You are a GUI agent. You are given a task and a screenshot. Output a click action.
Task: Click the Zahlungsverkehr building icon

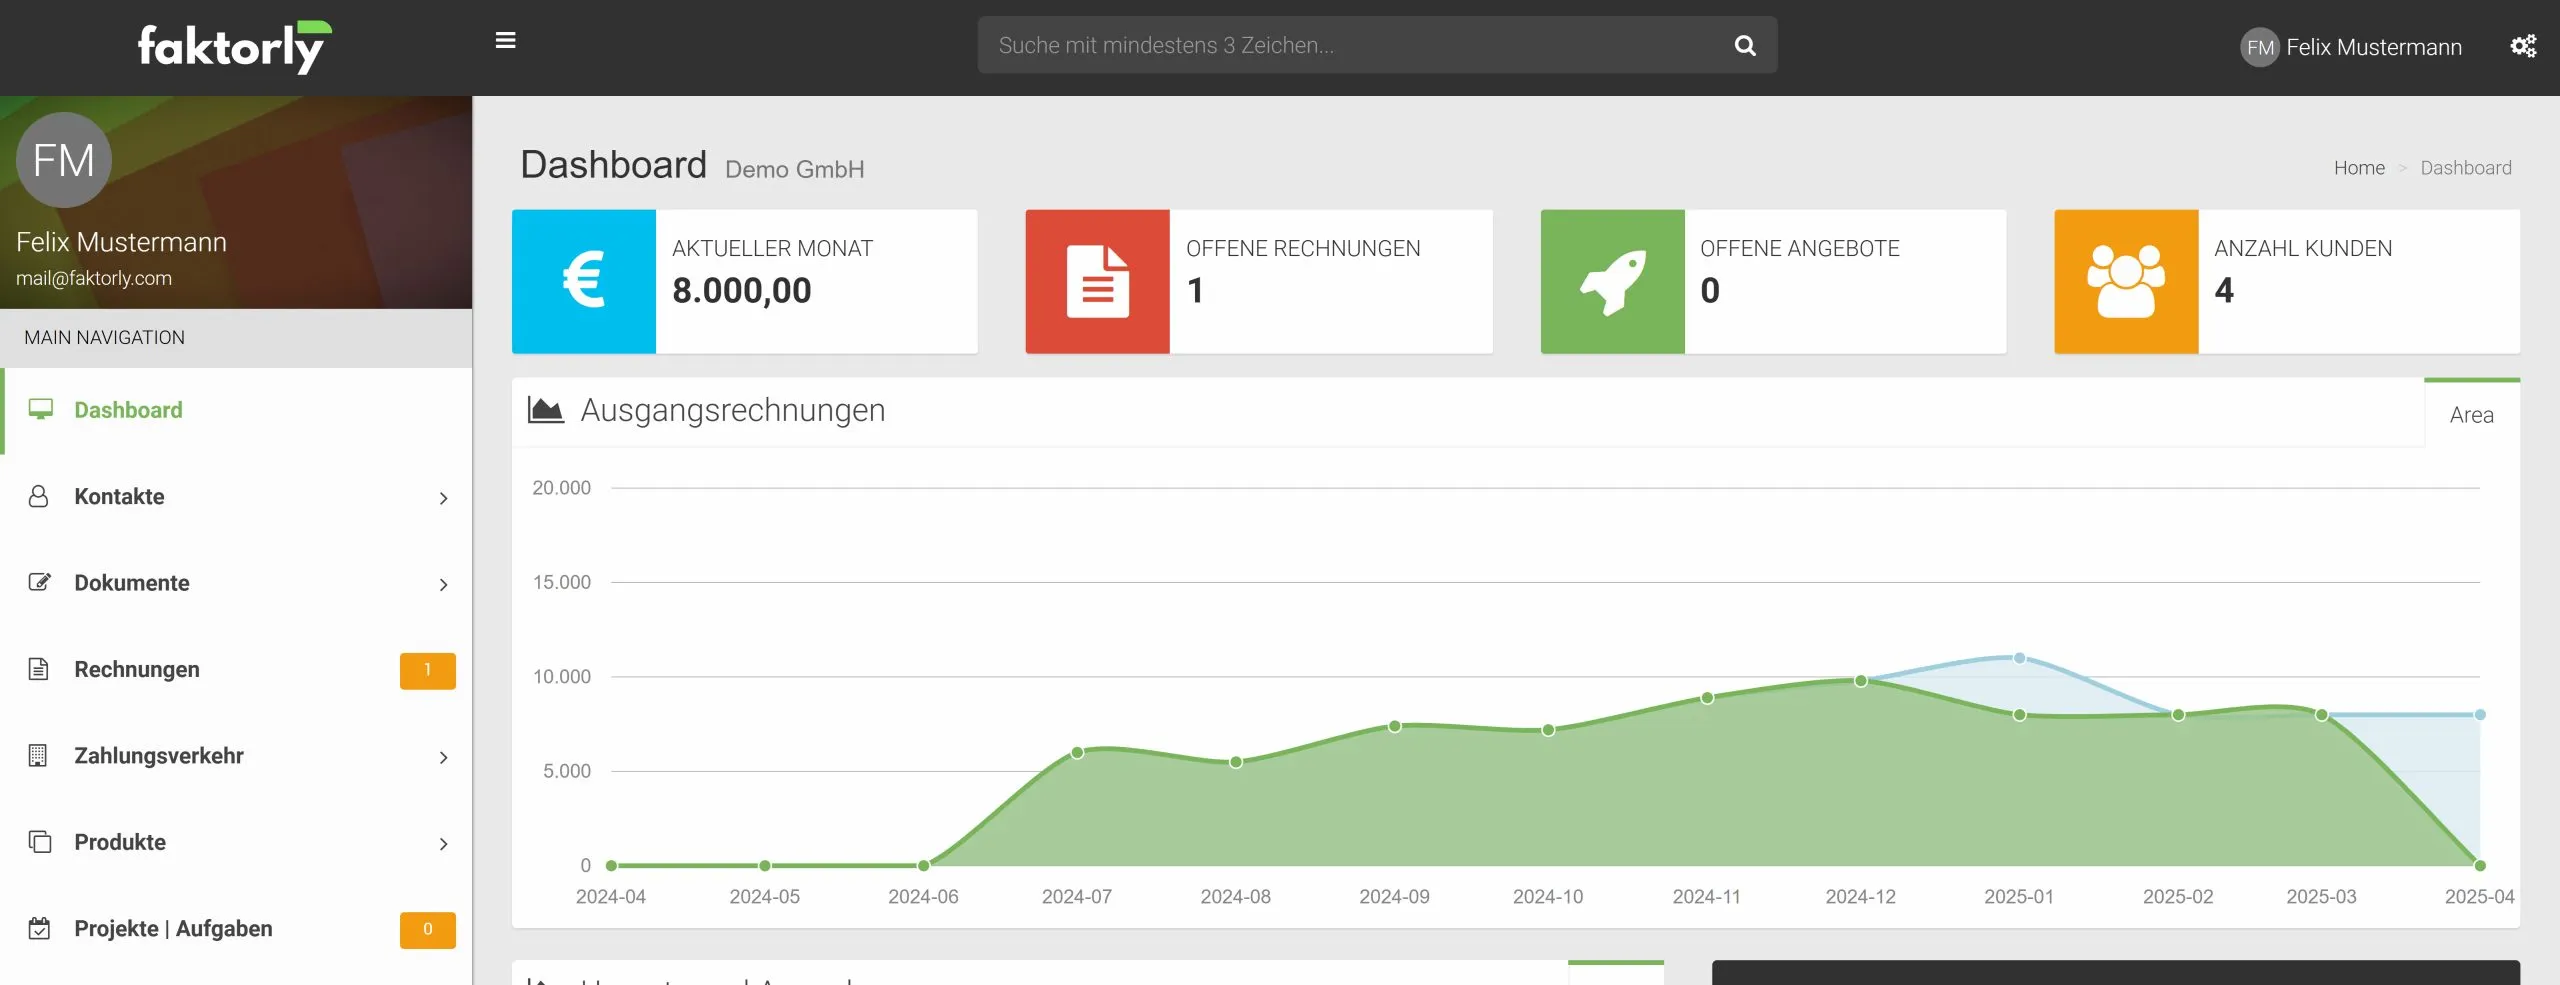tap(38, 755)
